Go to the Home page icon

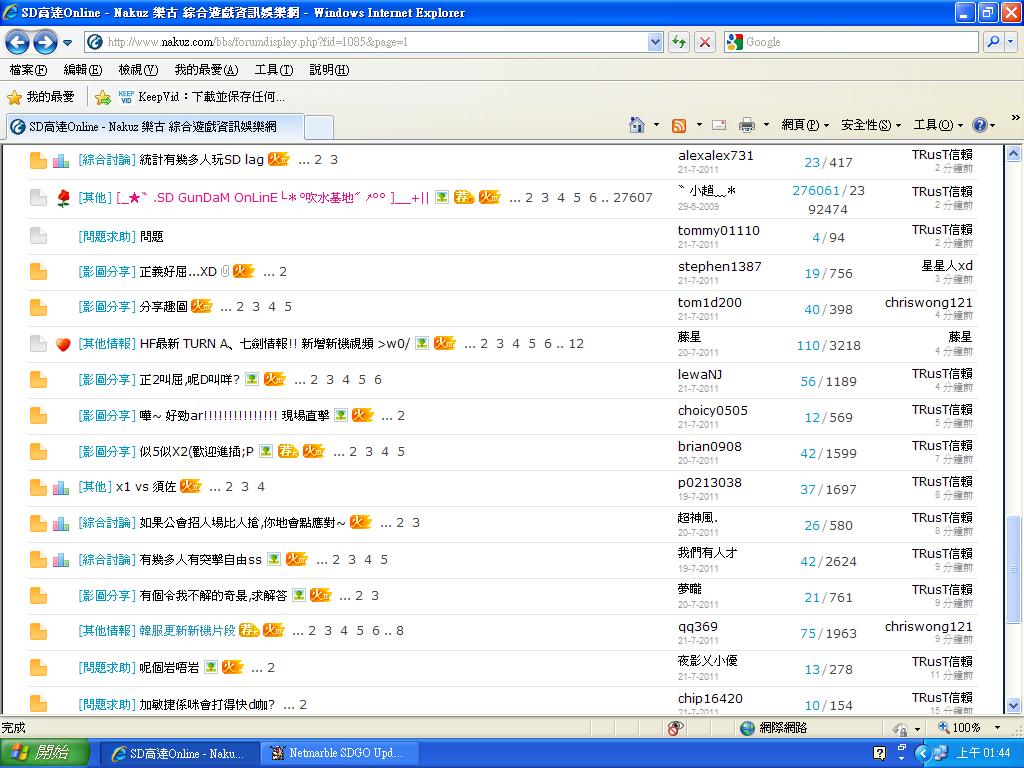637,125
